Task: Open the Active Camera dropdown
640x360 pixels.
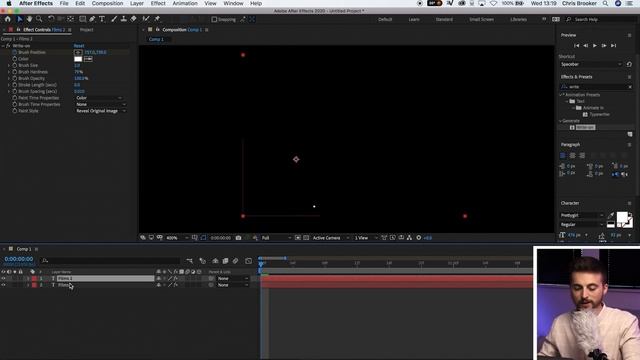Action: click(331, 238)
